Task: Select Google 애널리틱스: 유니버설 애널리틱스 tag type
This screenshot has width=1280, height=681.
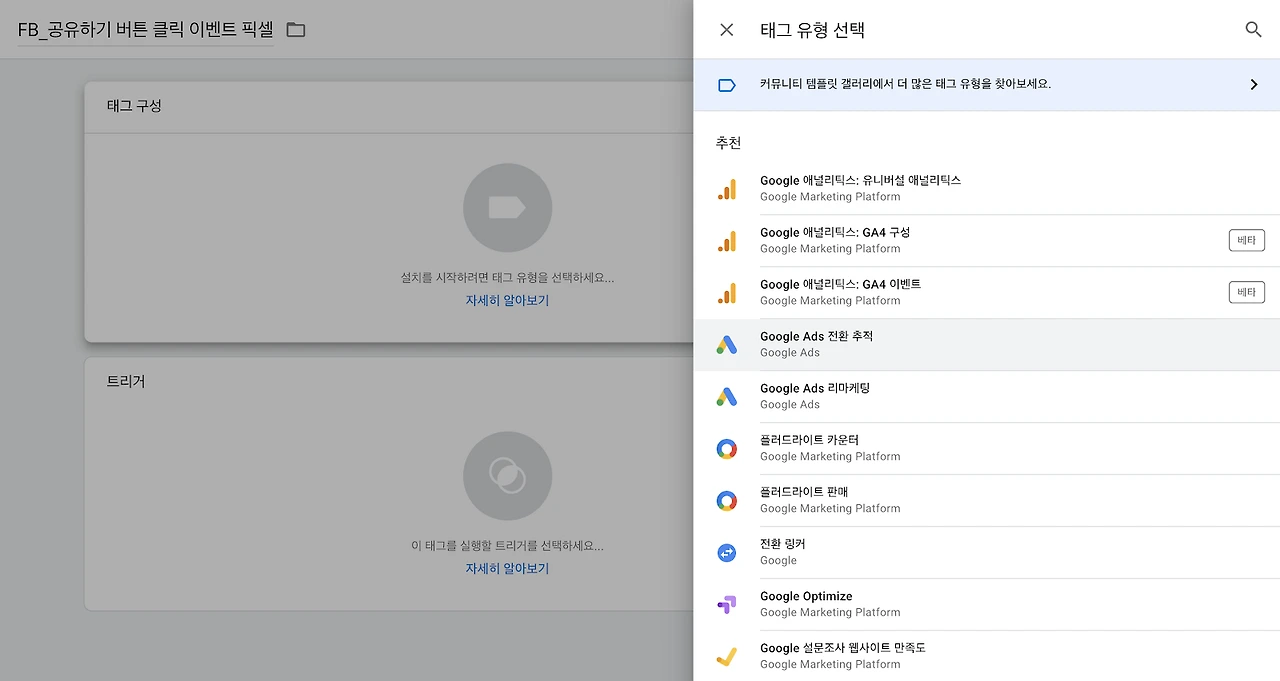Action: 986,189
